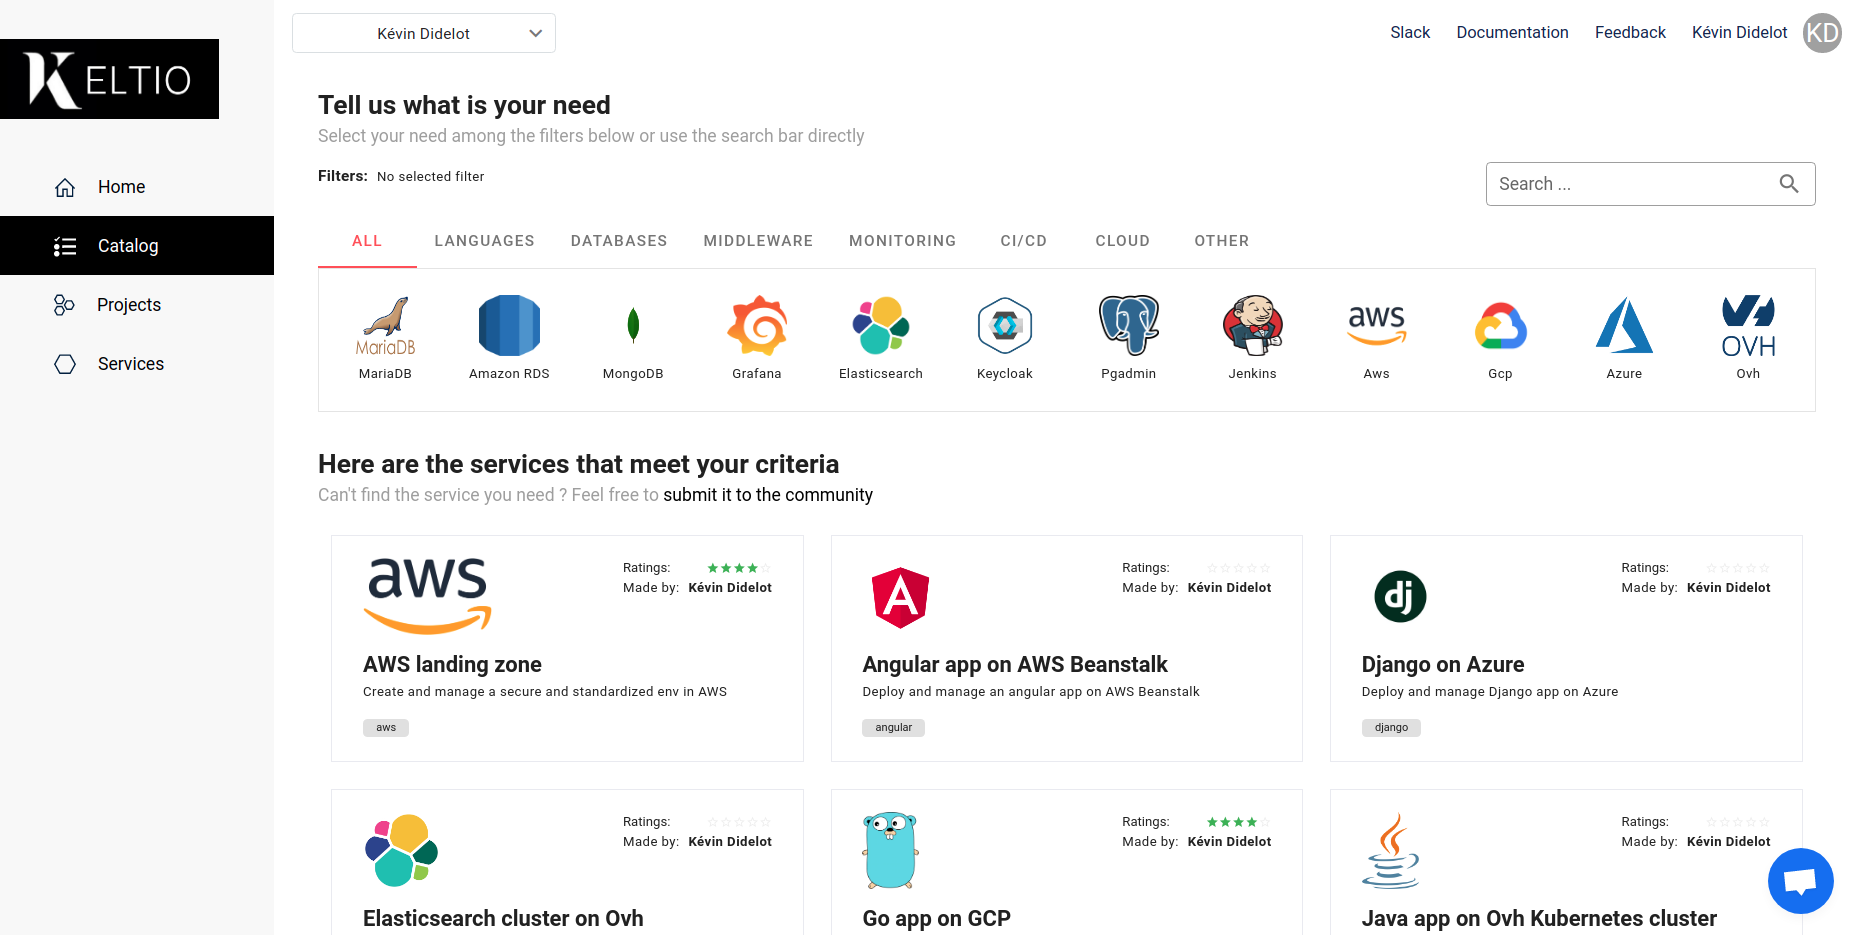
Task: Filter services by the Ovh icon
Action: tap(1747, 326)
